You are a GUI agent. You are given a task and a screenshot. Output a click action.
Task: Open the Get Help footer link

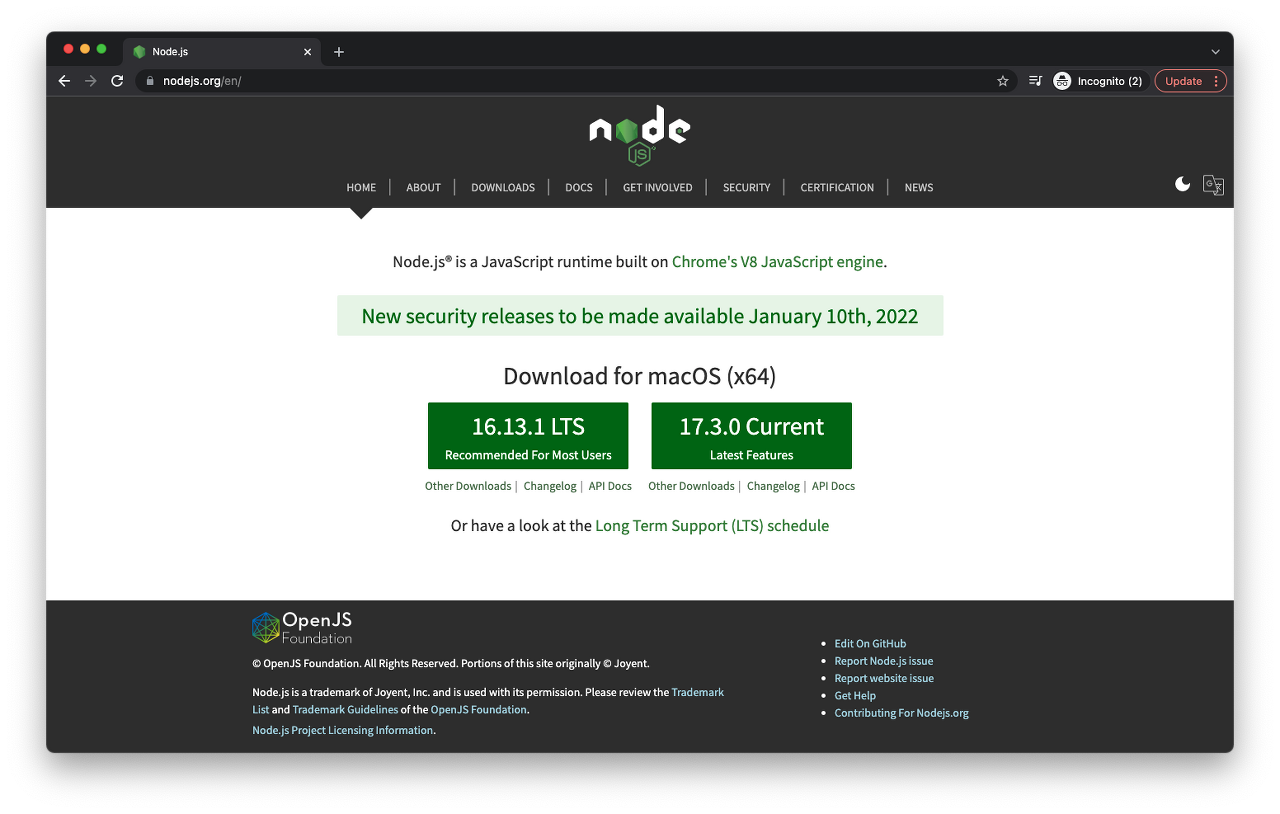pyautogui.click(x=855, y=696)
